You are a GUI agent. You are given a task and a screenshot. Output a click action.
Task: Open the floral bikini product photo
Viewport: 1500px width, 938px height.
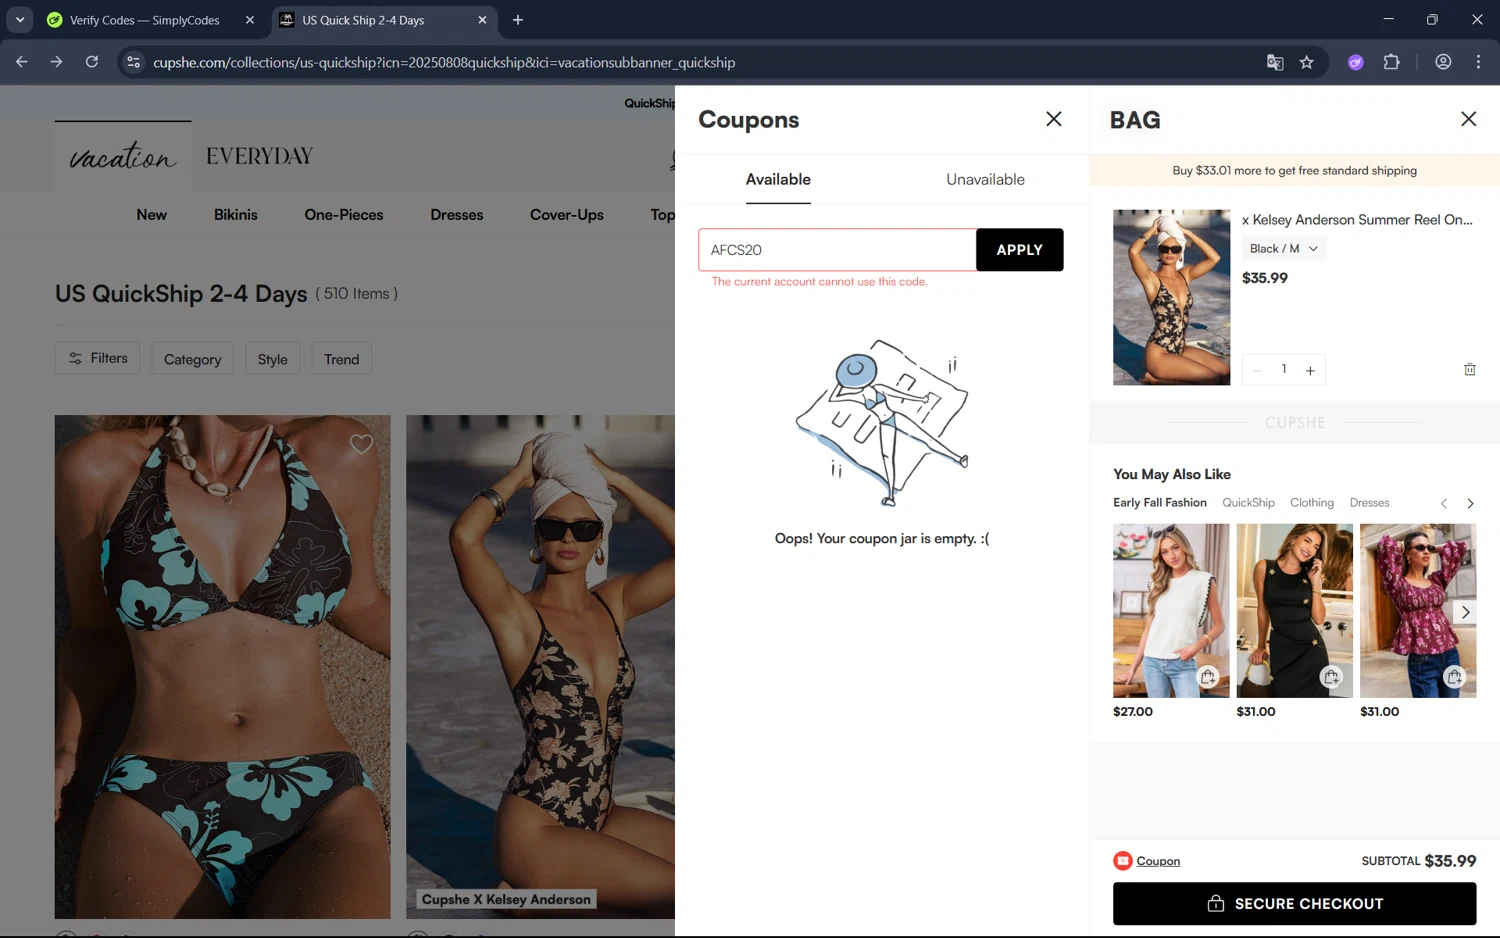(x=222, y=667)
